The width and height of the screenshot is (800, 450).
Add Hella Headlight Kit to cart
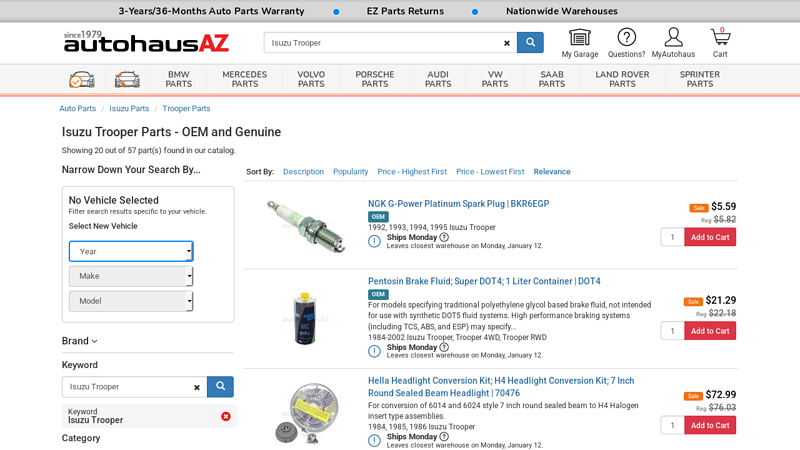[710, 426]
